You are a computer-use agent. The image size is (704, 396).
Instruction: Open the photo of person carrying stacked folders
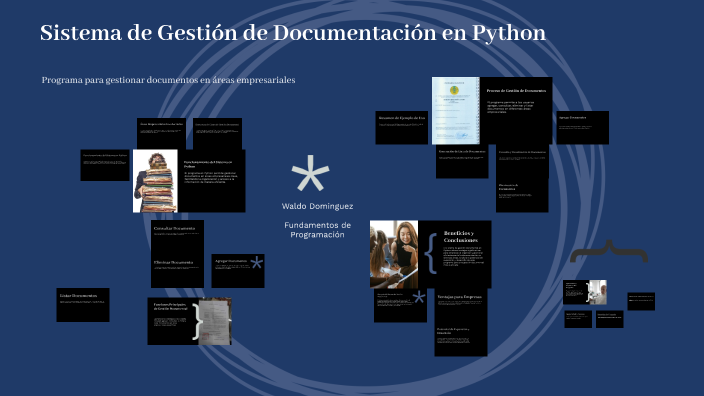155,181
